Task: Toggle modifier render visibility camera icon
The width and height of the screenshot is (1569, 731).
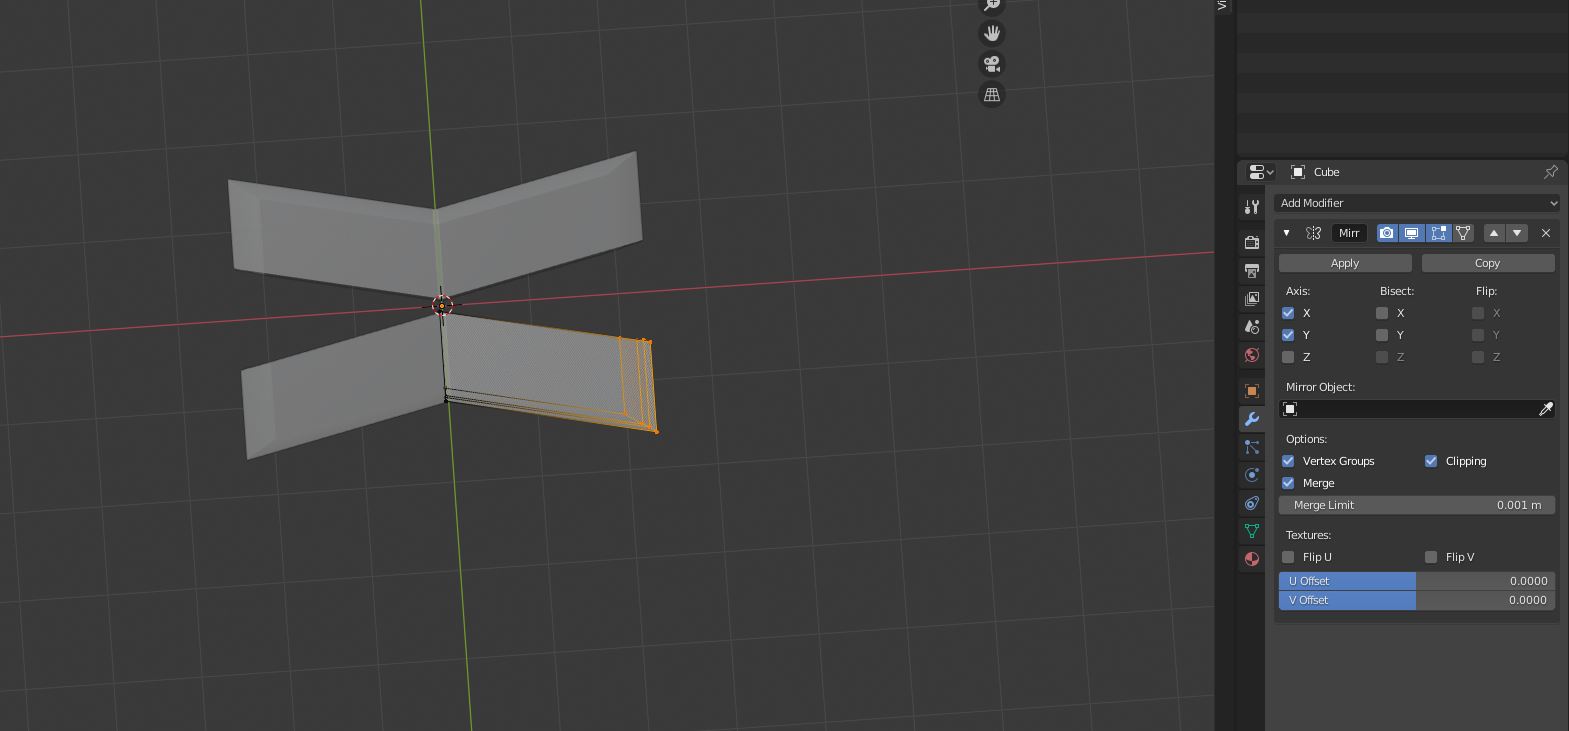Action: coord(1387,233)
